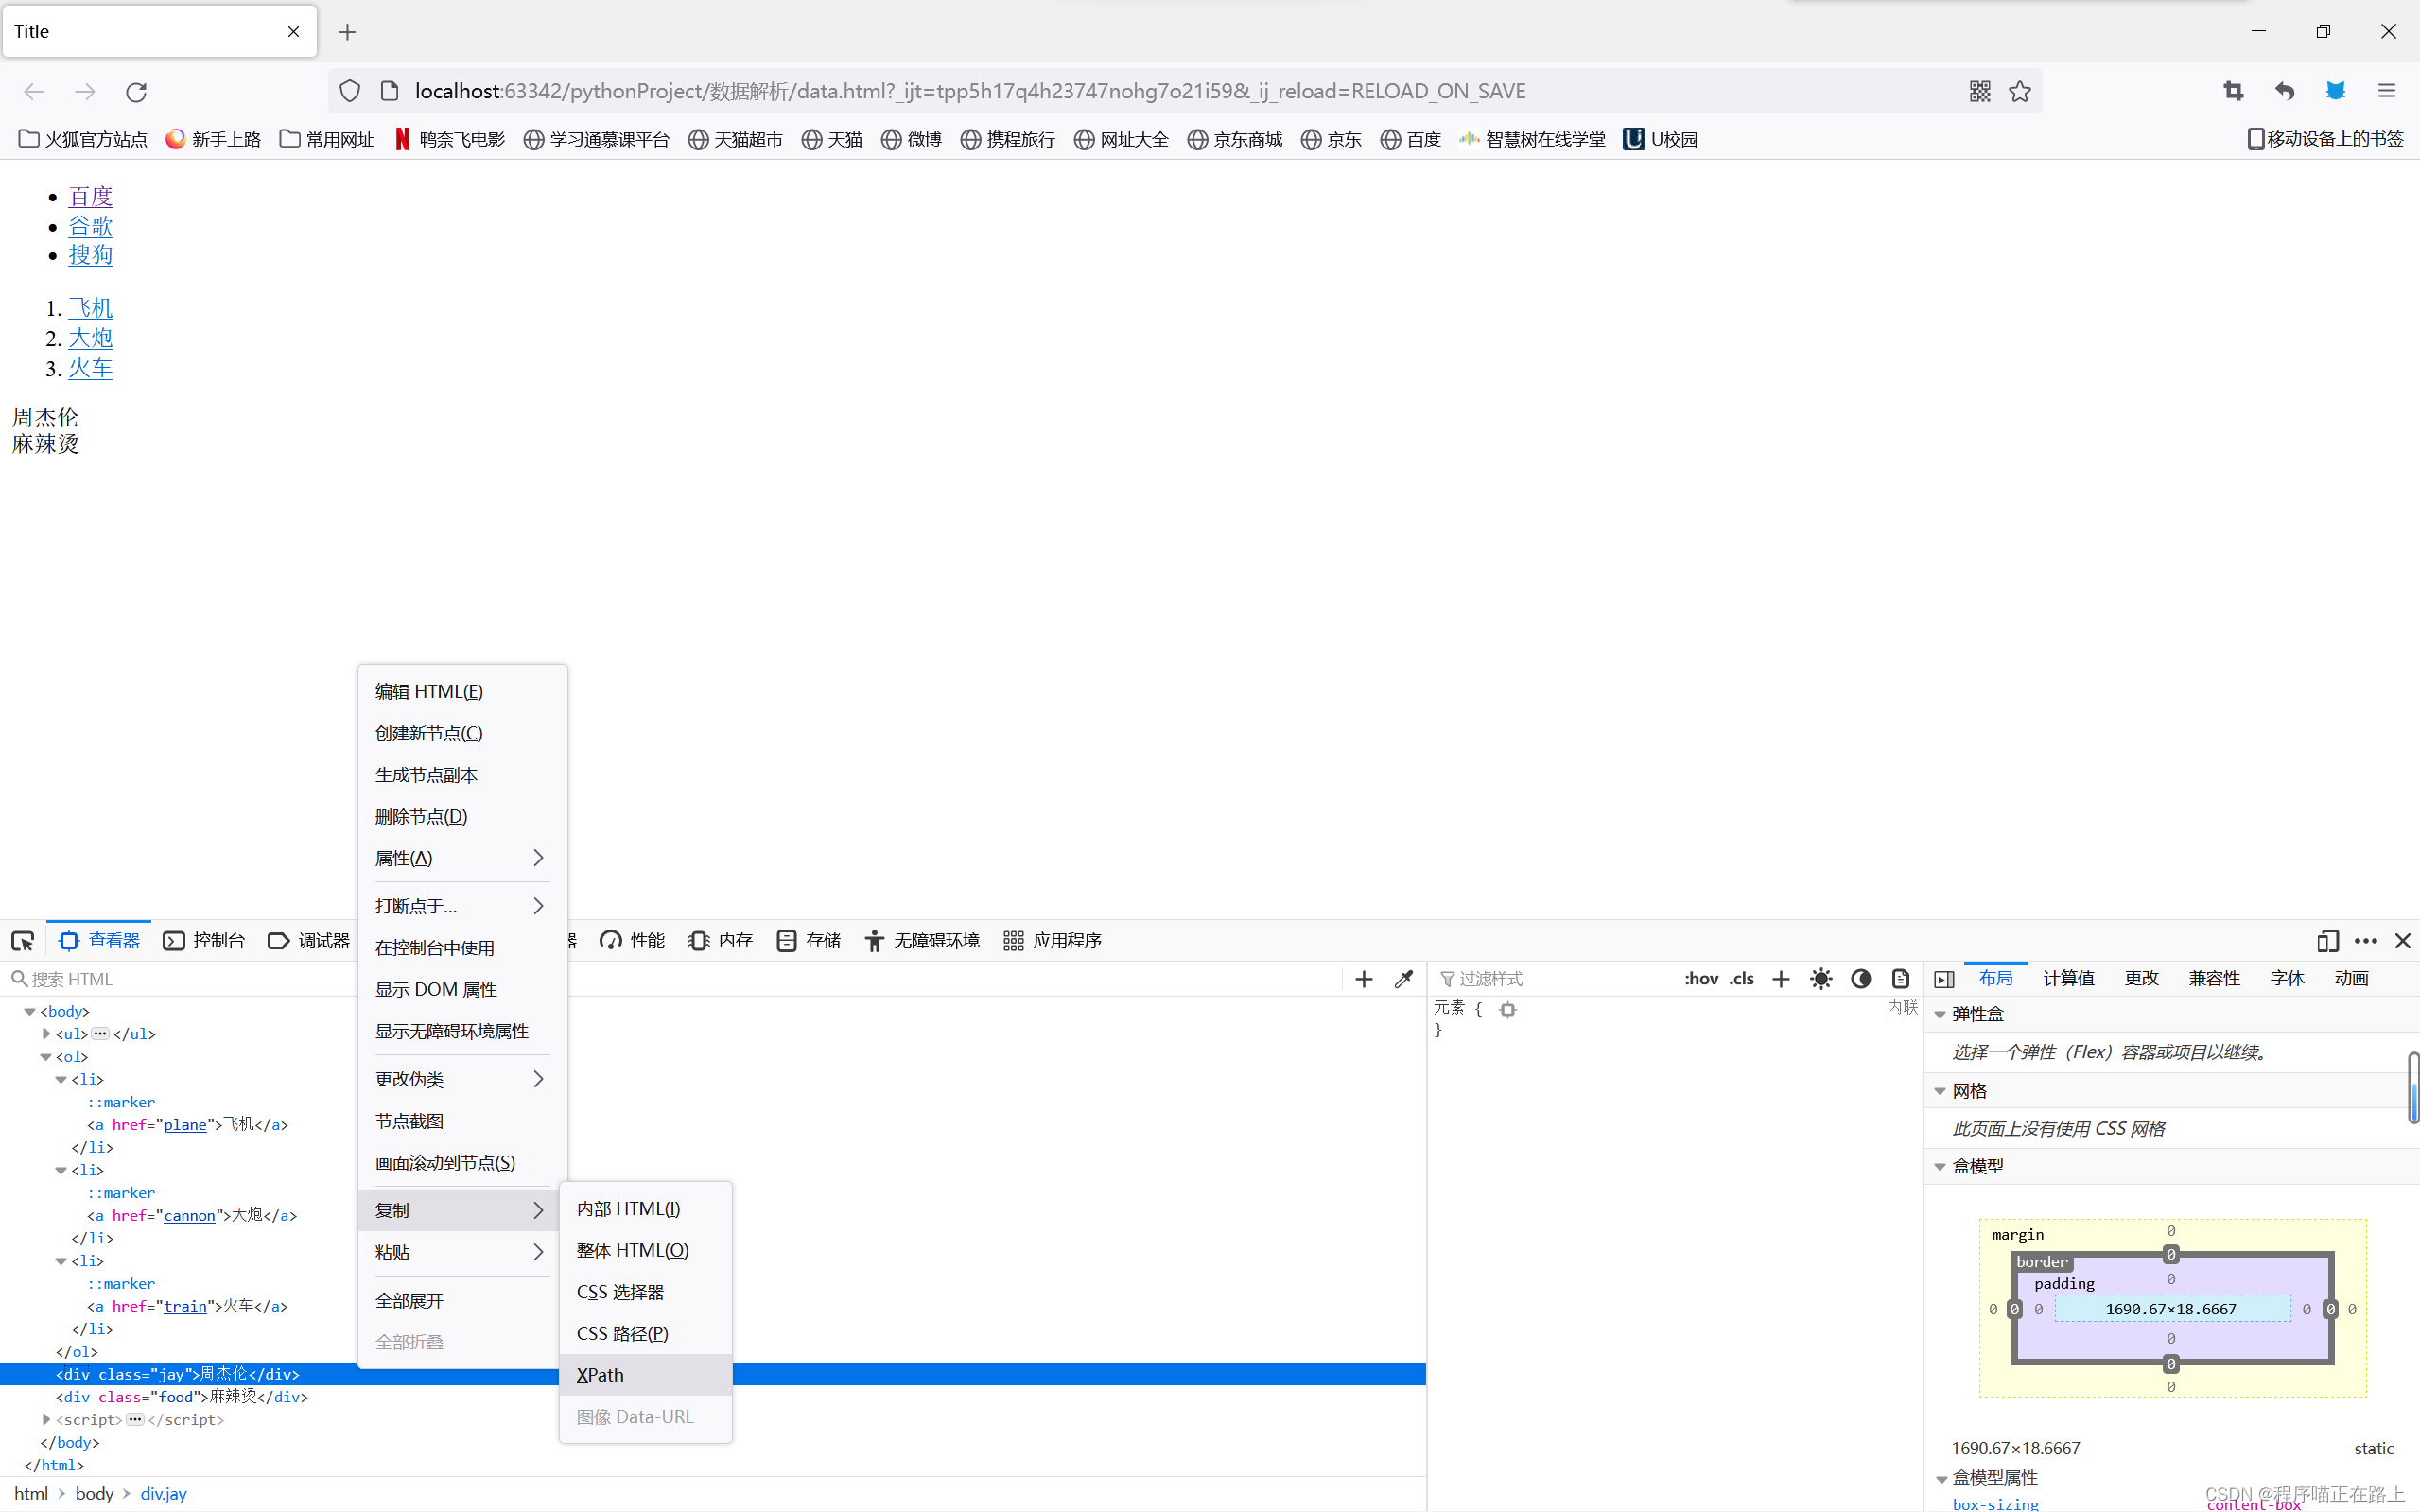Choose CSS 路径 in the copy submenu
This screenshot has height=1512, width=2420.
[646, 1333]
